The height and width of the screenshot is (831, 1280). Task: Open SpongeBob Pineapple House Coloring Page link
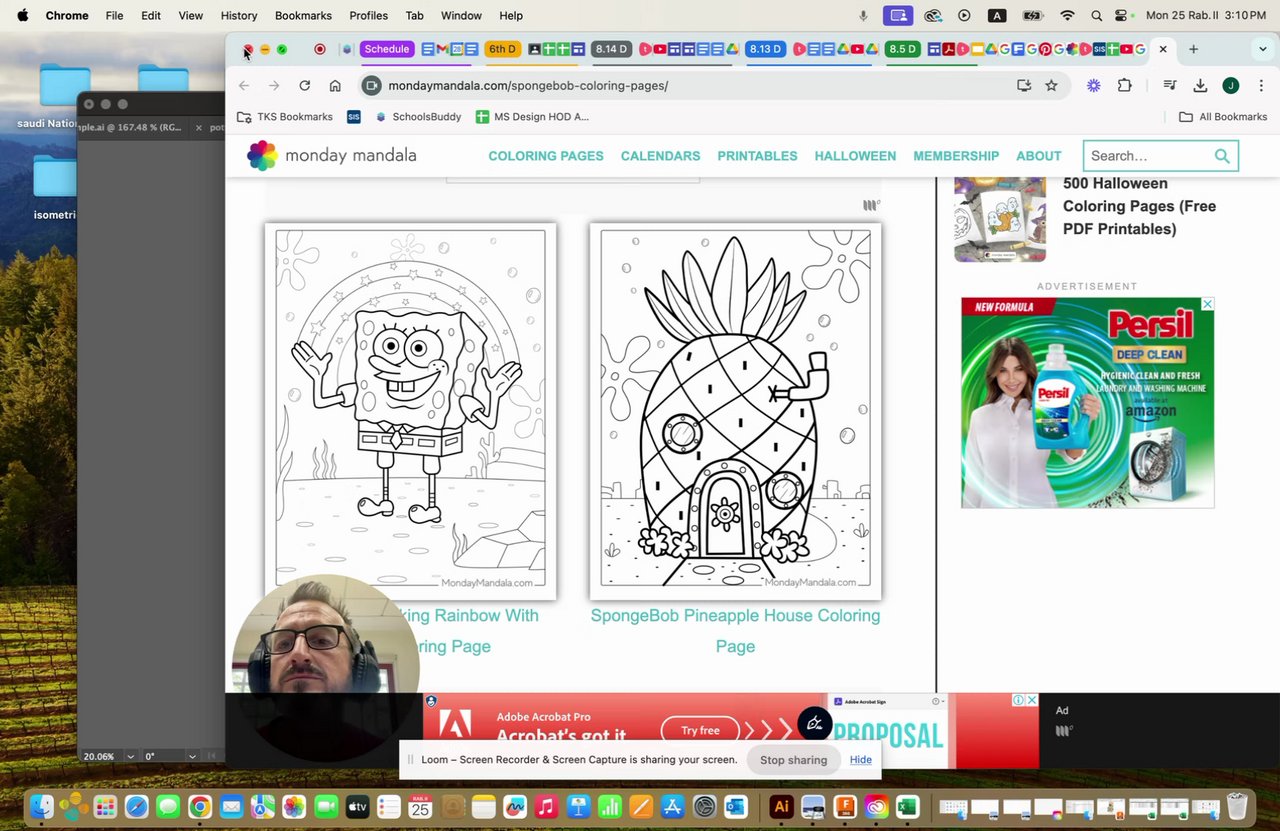click(735, 631)
